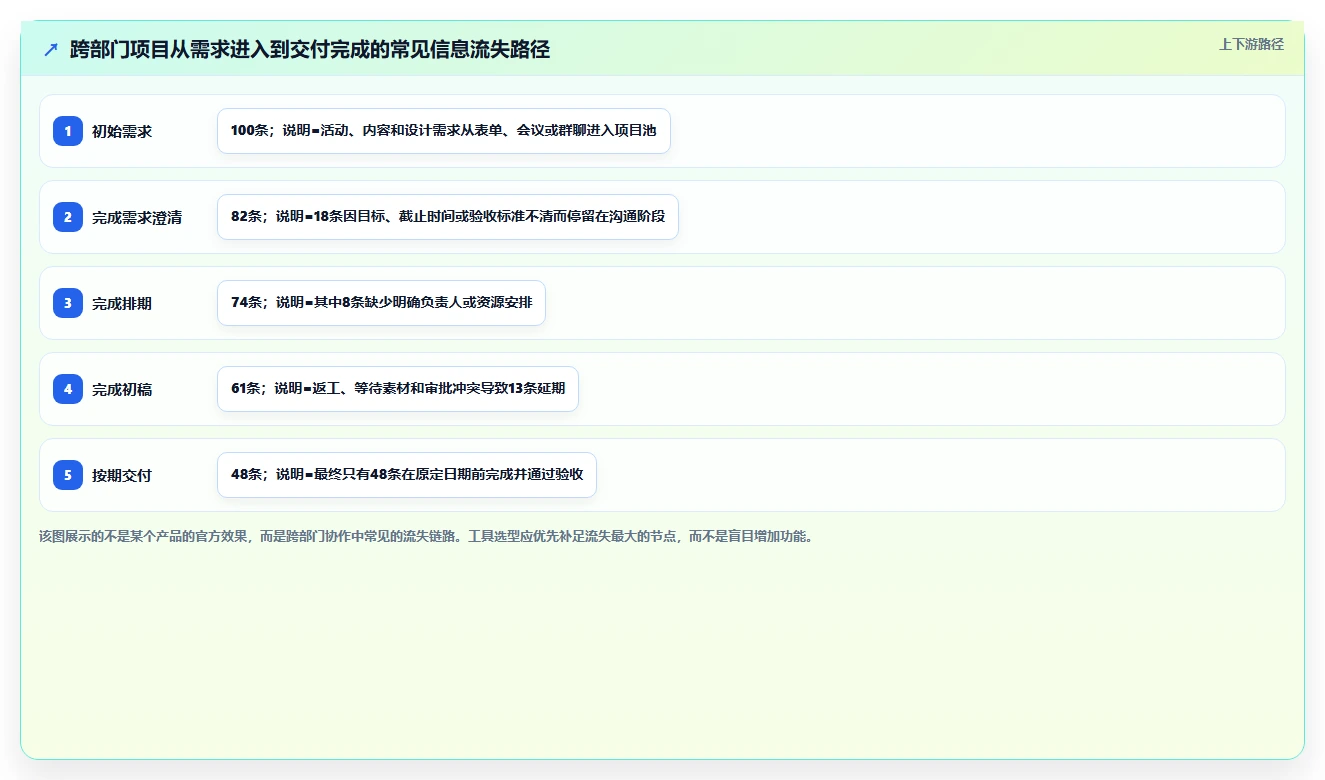
Task: Select the 完成初稿 stage label
Action: (122, 389)
